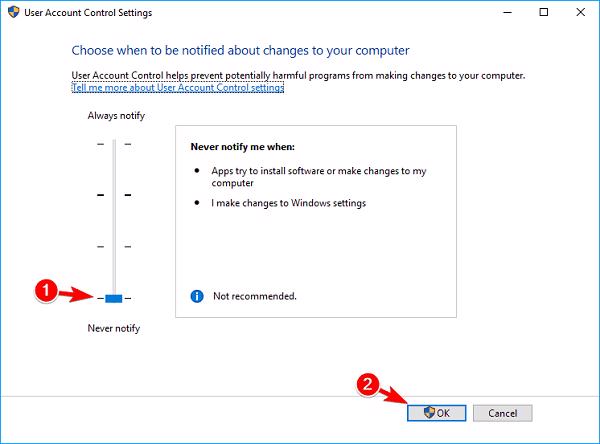Click the UAC shield icon in title bar

click(13, 12)
